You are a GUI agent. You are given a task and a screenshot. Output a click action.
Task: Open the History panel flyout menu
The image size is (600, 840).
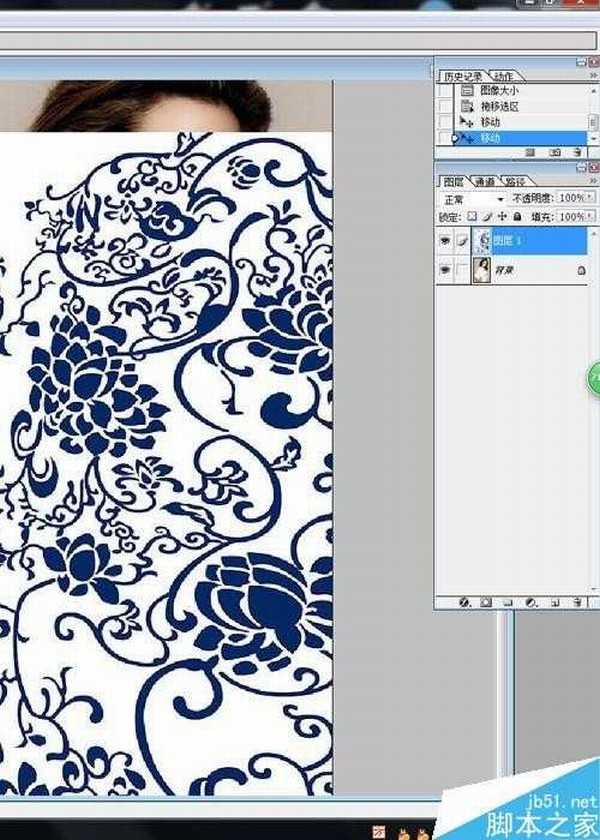click(594, 76)
